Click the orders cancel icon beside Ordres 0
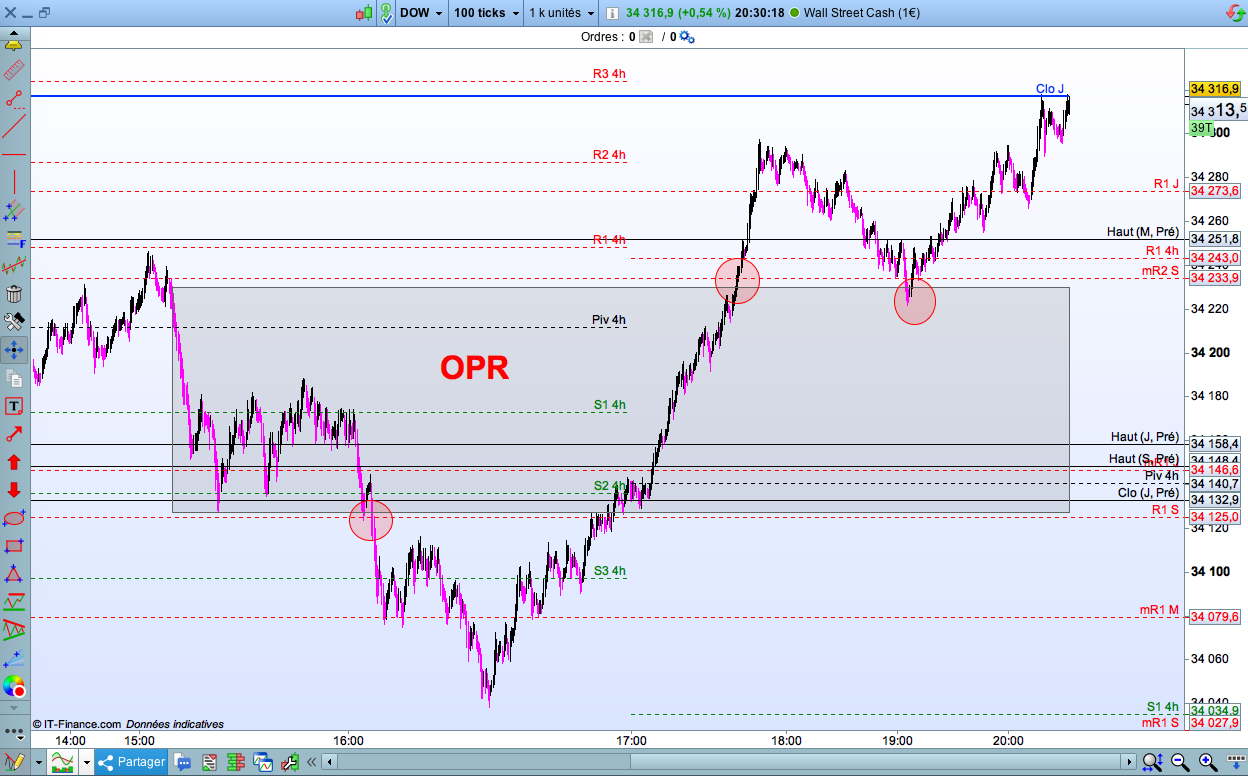1248x776 pixels. click(646, 37)
